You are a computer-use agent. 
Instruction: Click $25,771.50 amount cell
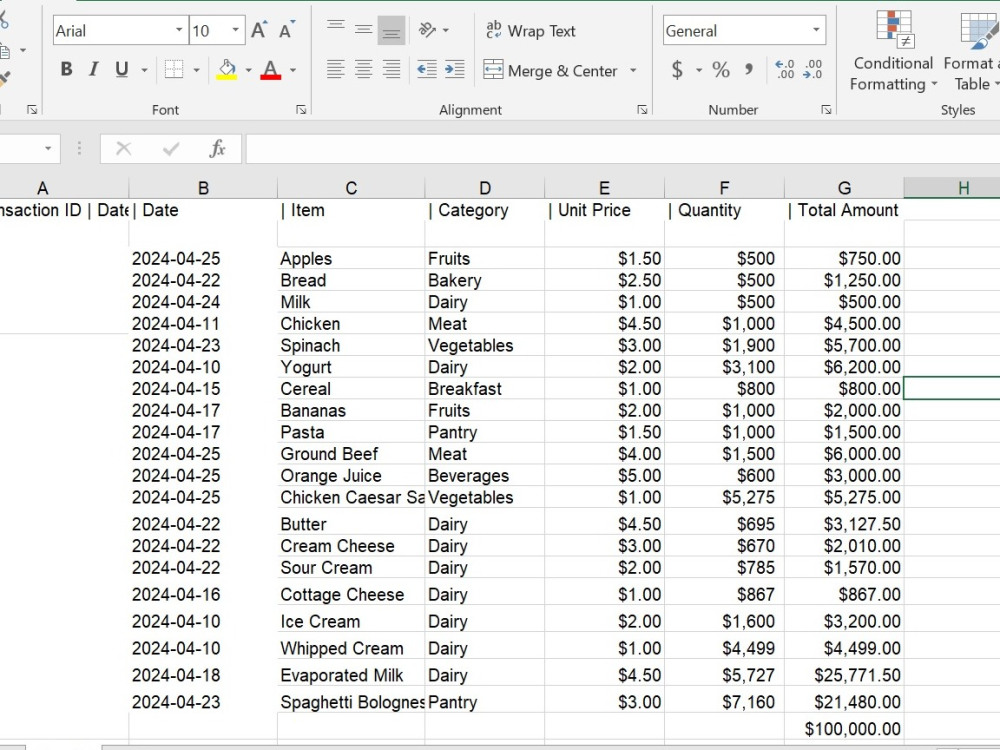coord(844,675)
